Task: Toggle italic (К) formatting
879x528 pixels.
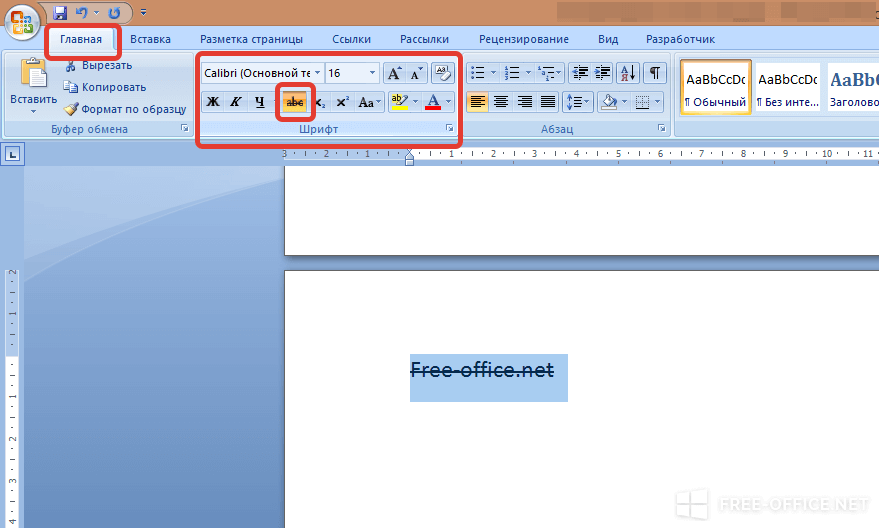Action: (236, 102)
